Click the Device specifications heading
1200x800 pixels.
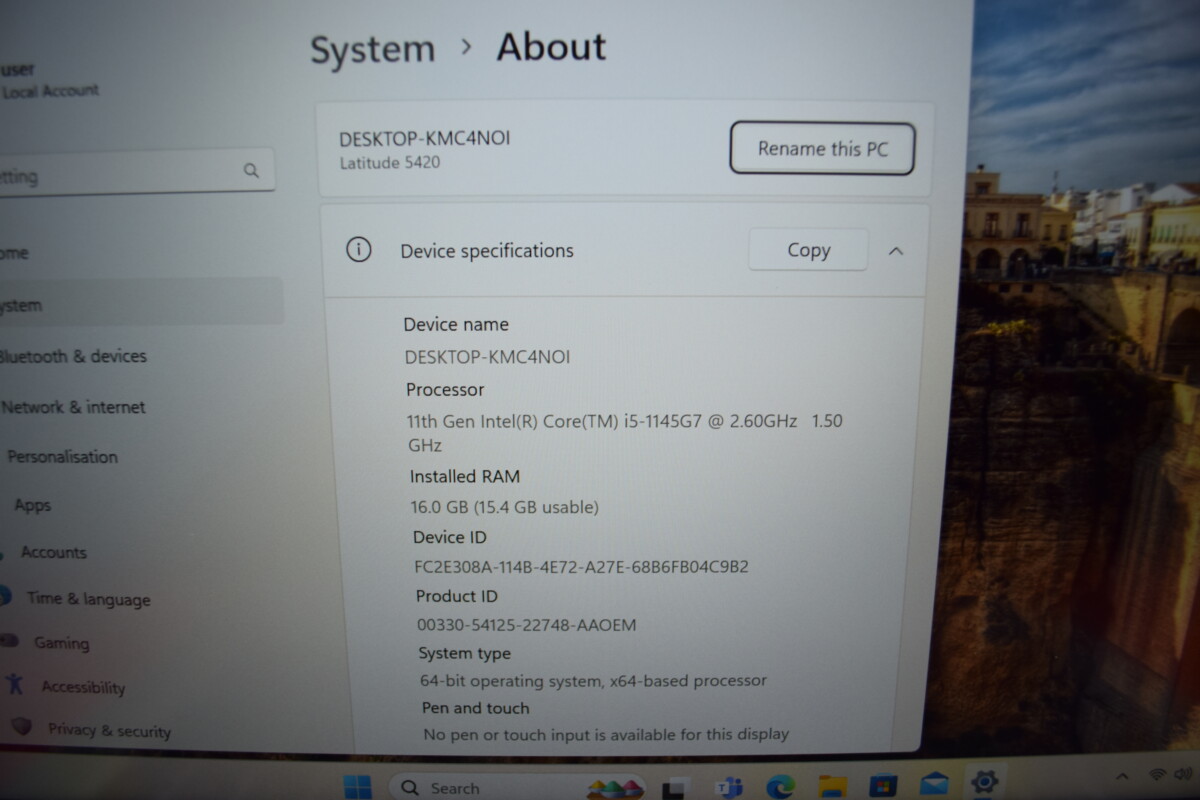pos(487,251)
